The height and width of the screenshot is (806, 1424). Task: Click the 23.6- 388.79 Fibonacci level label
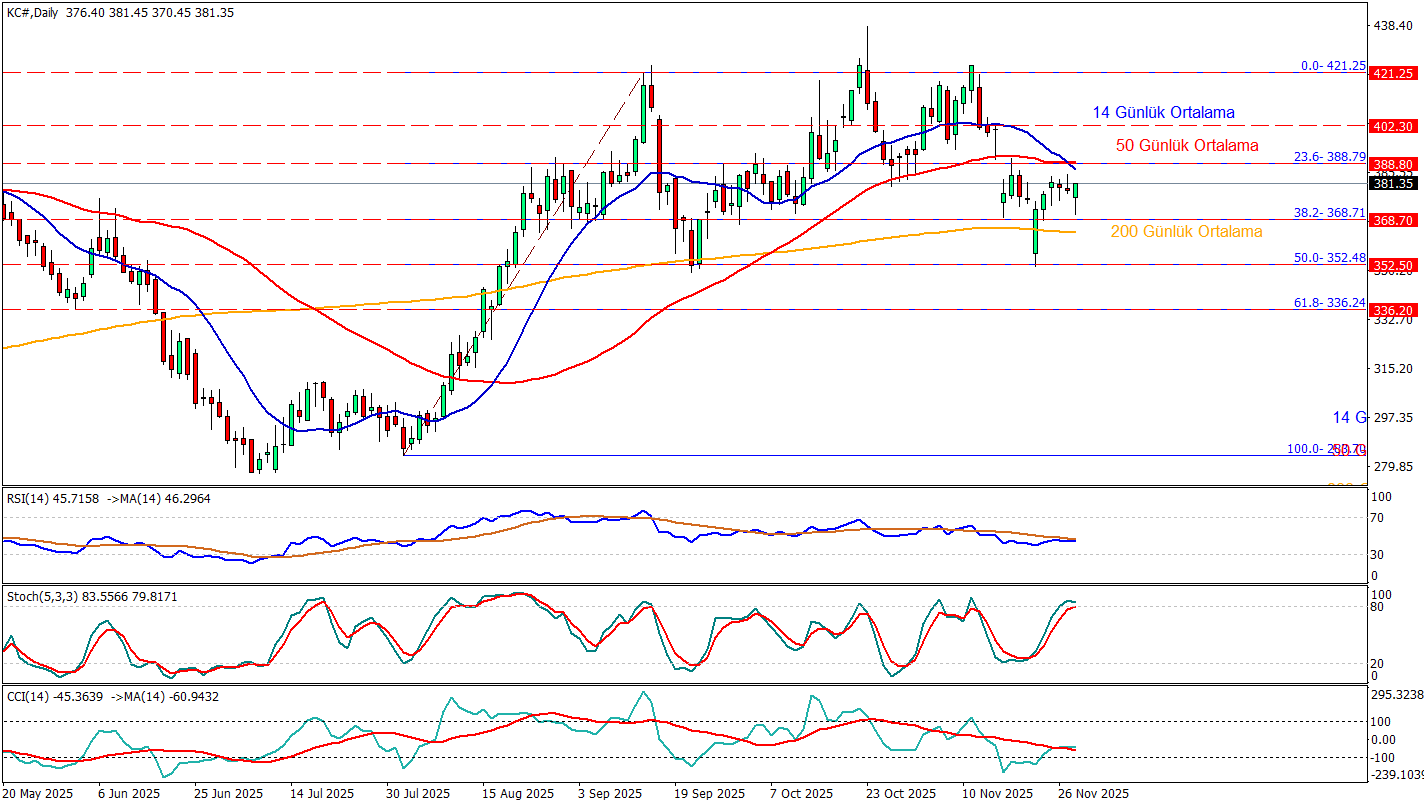[1330, 157]
